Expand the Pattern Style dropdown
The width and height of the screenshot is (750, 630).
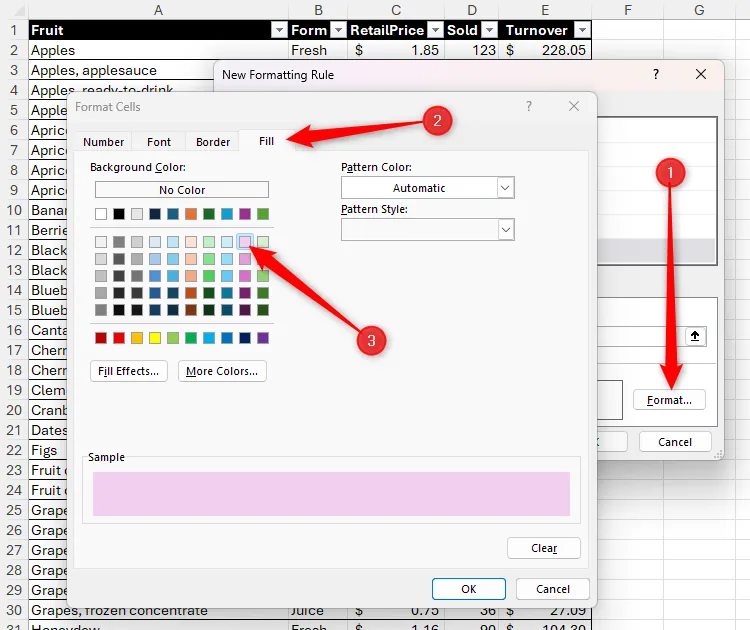pos(505,230)
